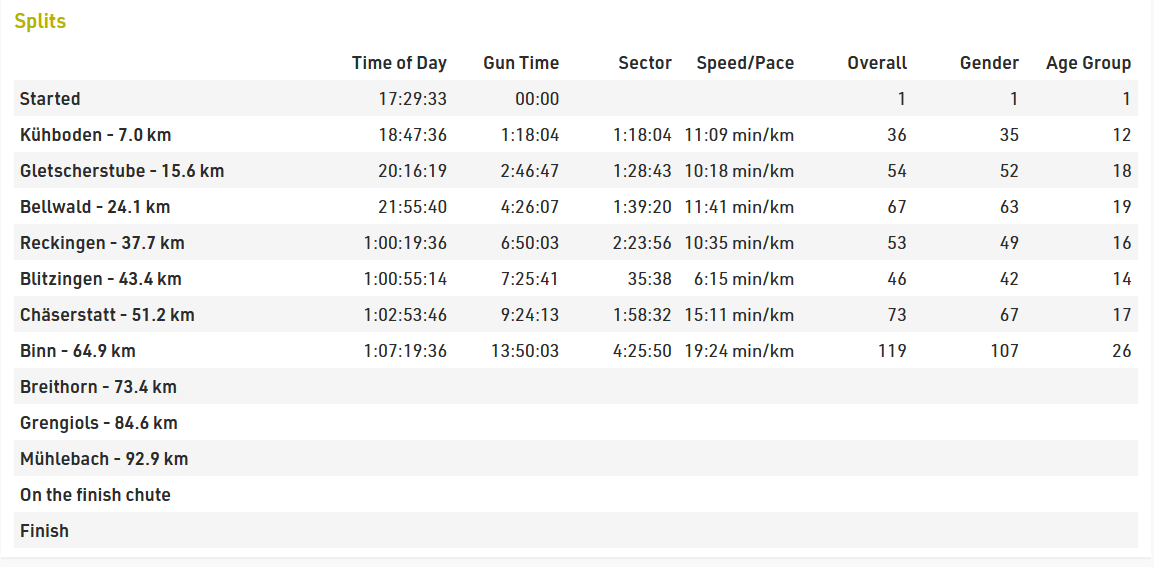Click the Gender column header
Screen dimensions: 1154x568
pyautogui.click(x=990, y=63)
